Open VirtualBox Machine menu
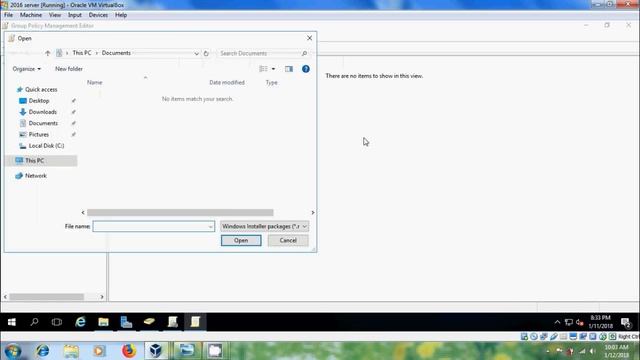Screen dimensions: 640x360 (x=31, y=15)
